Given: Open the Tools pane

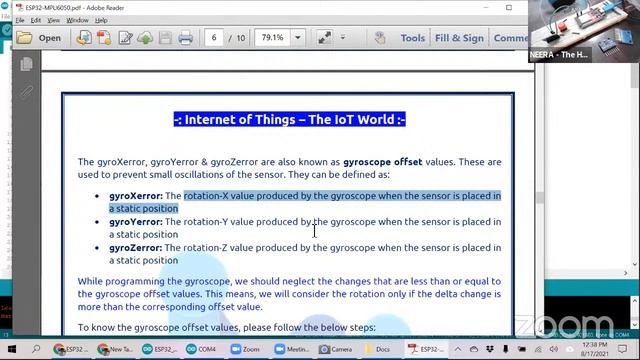Looking at the screenshot, I should [413, 38].
